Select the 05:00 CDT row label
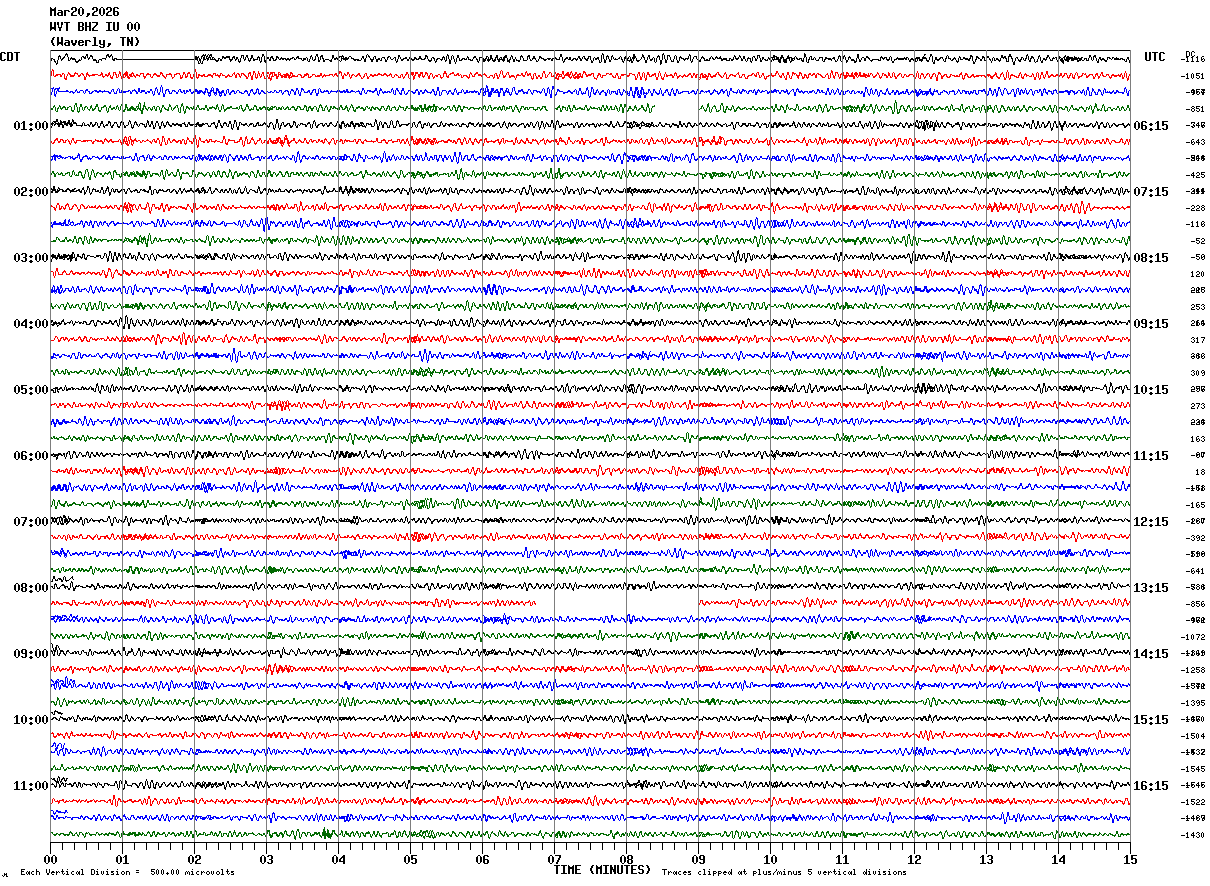Image resolution: width=1210 pixels, height=886 pixels. pyautogui.click(x=31, y=390)
